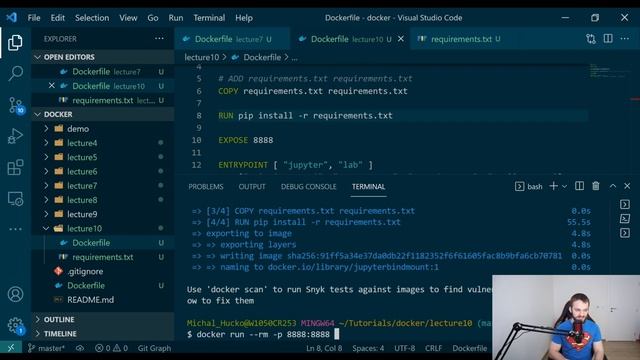Open Manage gear settings icon
640x360 pixels.
click(16, 326)
